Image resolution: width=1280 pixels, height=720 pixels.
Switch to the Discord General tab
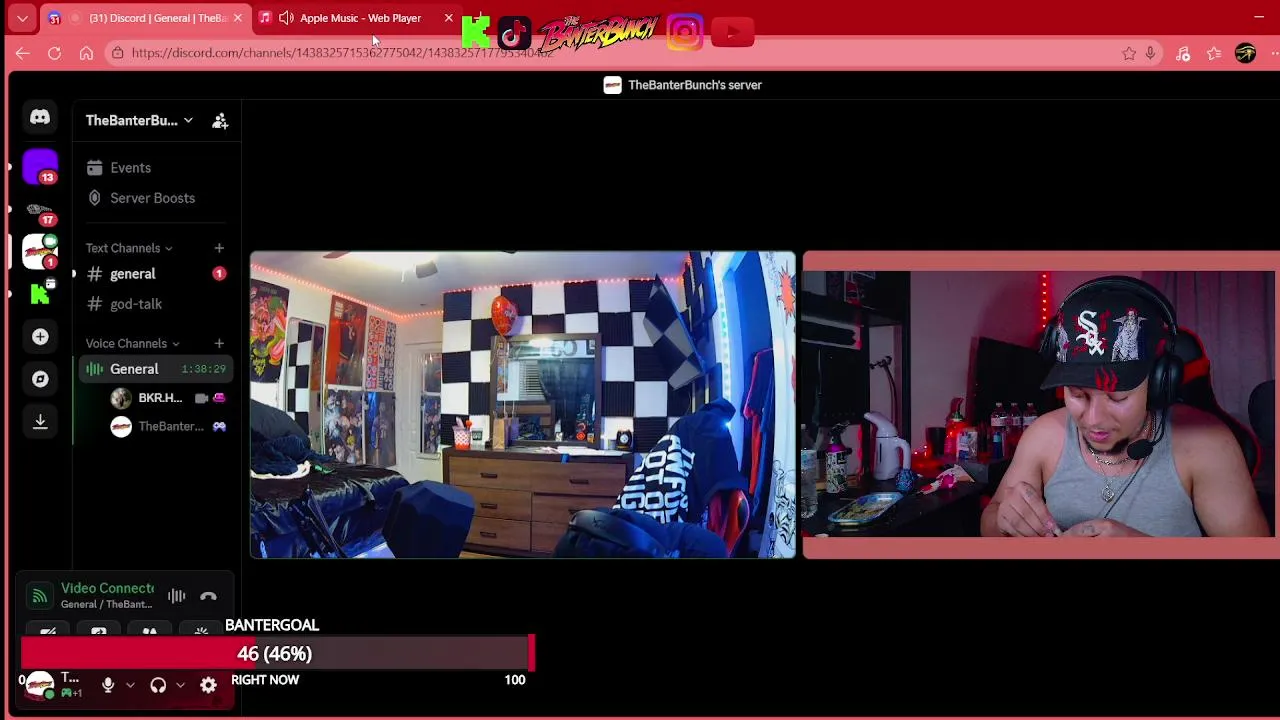coord(147,18)
